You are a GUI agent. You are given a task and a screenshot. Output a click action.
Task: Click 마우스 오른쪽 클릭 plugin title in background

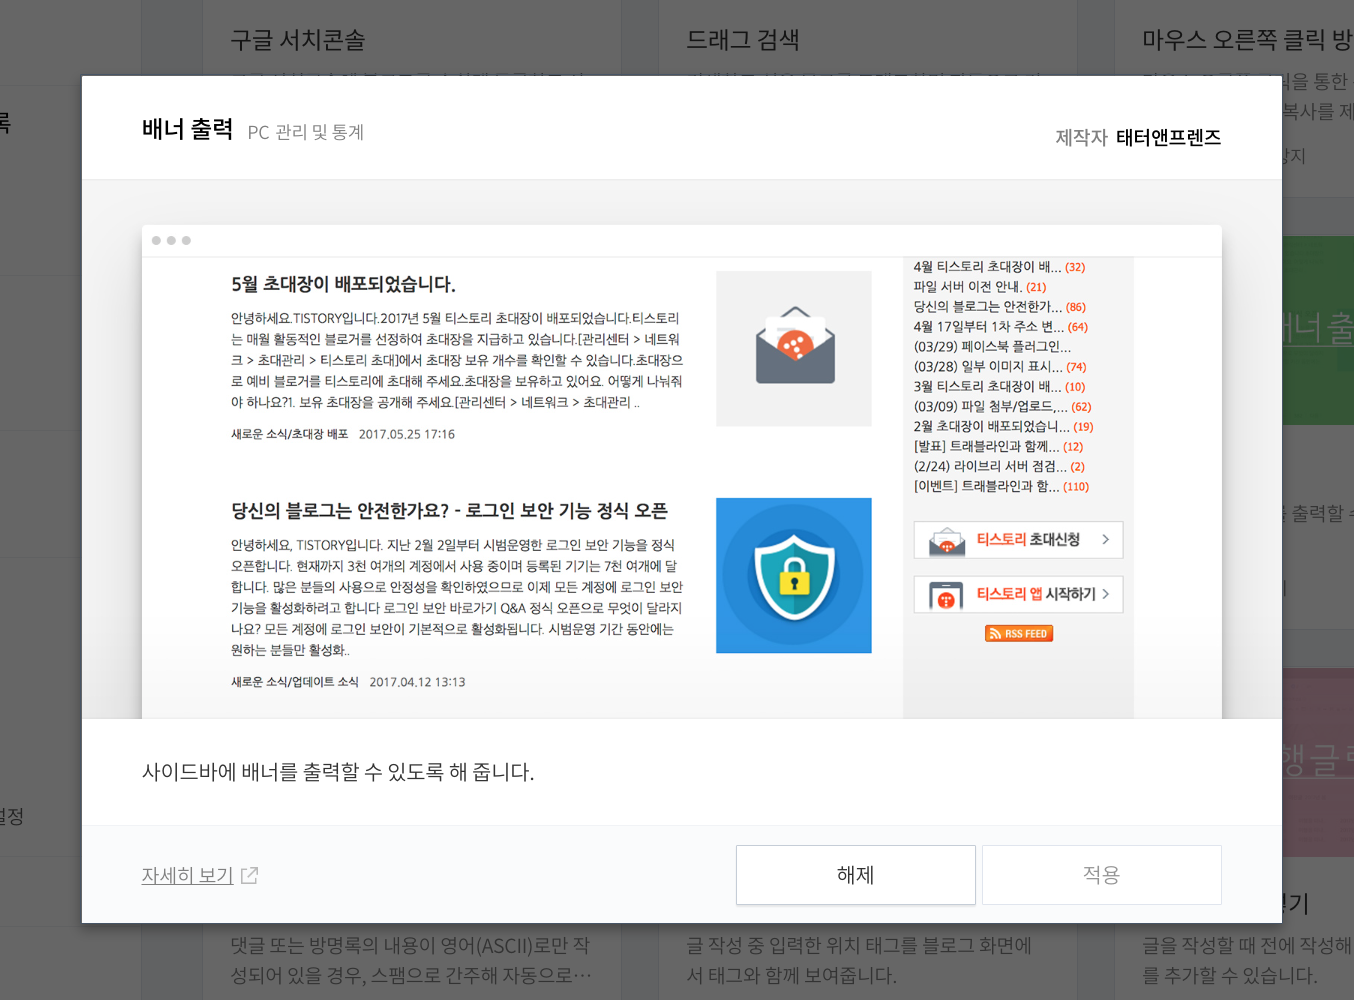point(1248,40)
